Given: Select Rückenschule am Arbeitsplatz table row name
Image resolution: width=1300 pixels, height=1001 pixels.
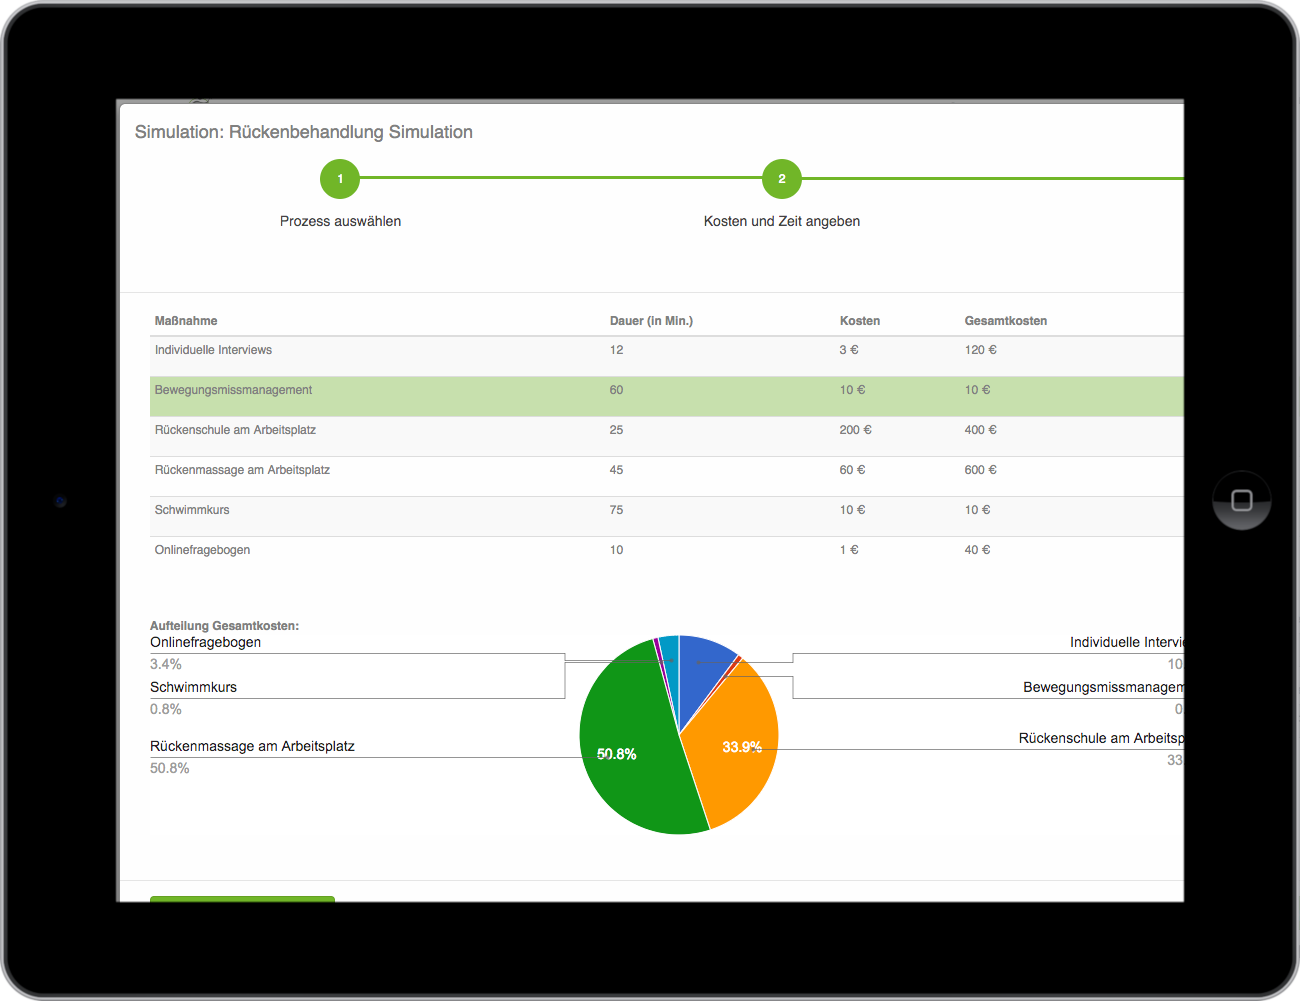Looking at the screenshot, I should coord(235,430).
